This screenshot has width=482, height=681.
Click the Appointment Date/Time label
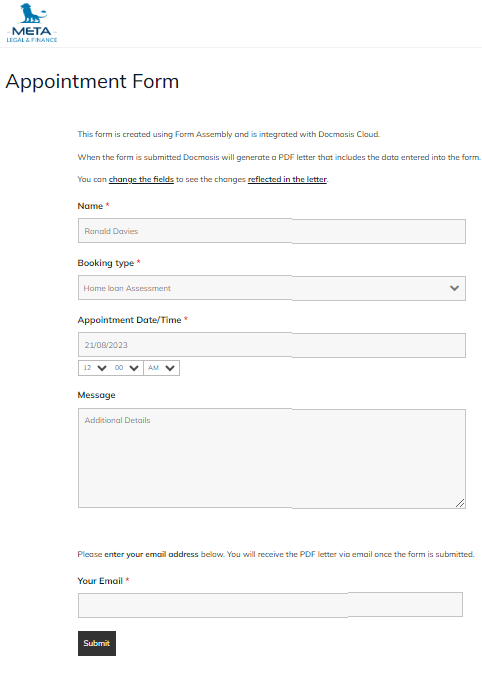129,320
